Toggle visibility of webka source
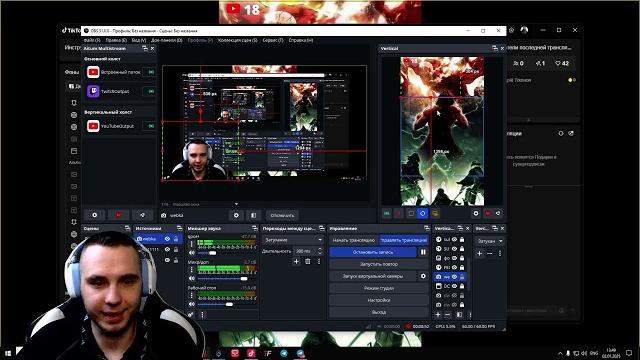640x360 pixels. [x=167, y=239]
